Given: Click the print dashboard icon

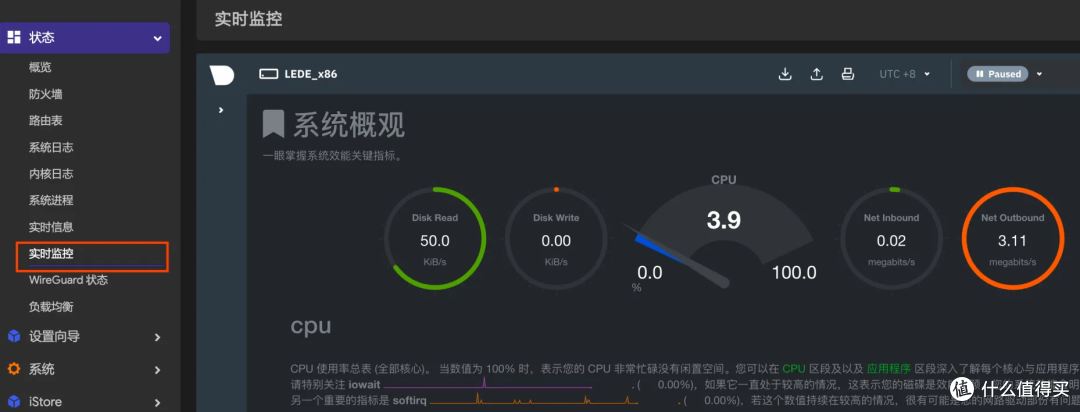Looking at the screenshot, I should coord(848,74).
